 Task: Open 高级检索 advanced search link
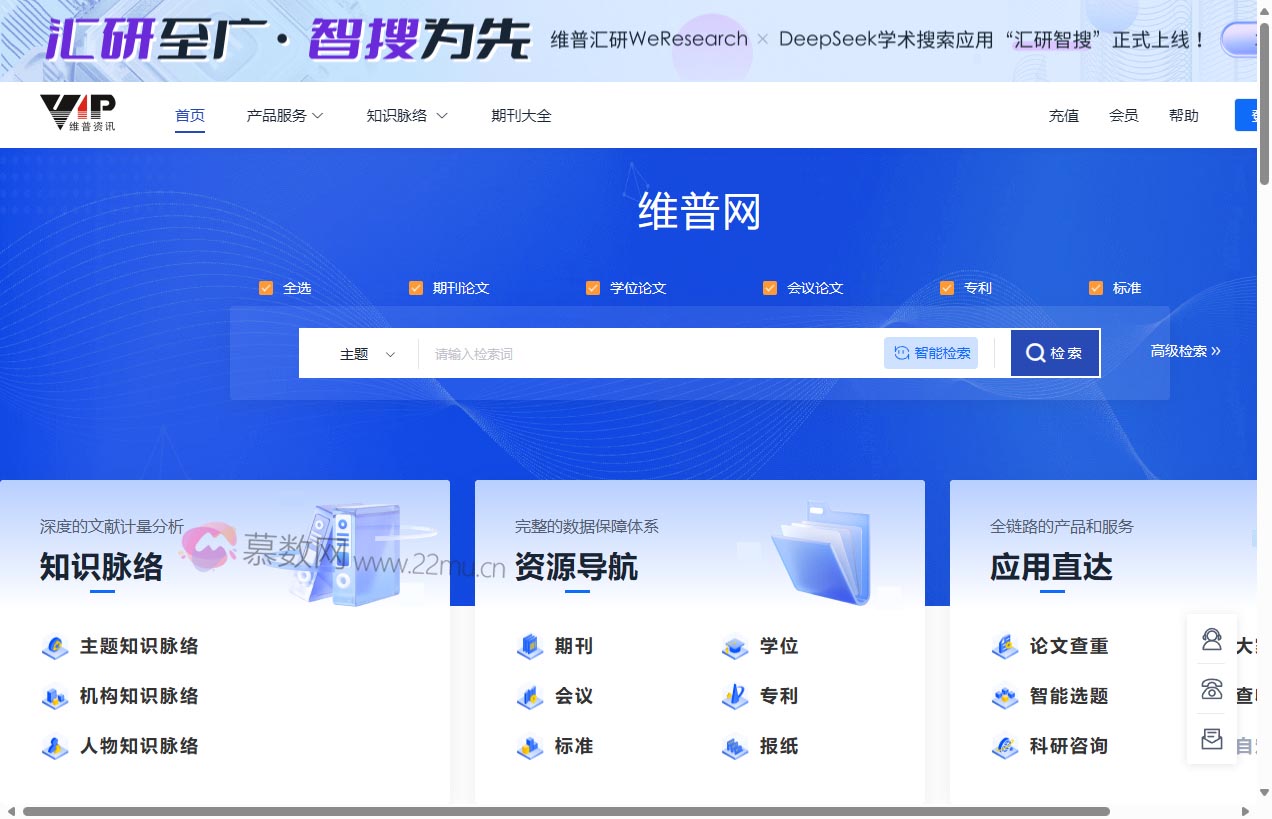[1184, 352]
